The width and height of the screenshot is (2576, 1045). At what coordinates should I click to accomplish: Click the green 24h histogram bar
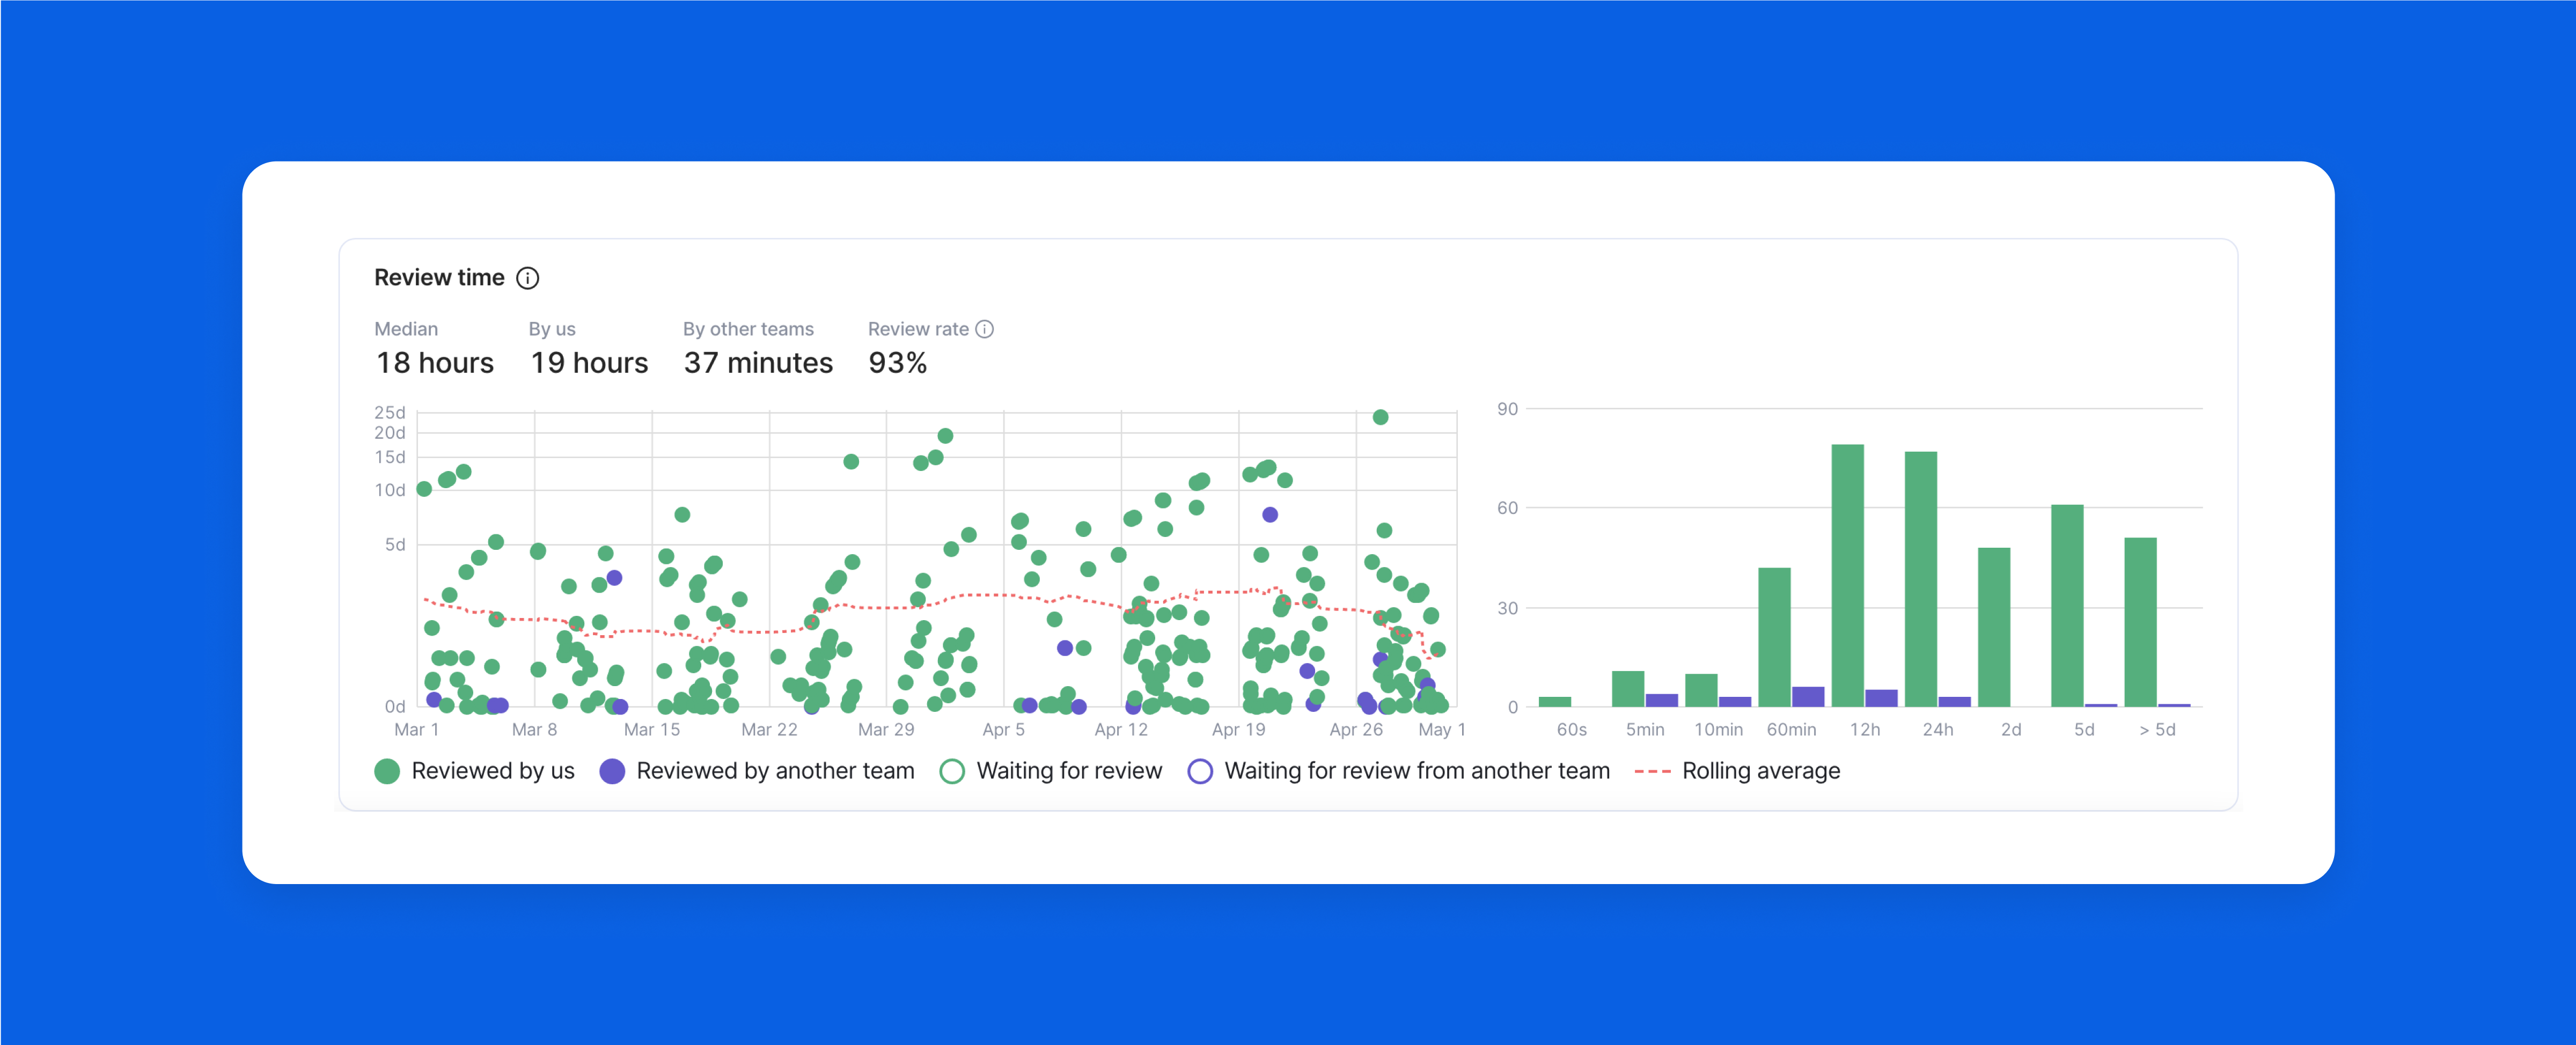click(1920, 580)
